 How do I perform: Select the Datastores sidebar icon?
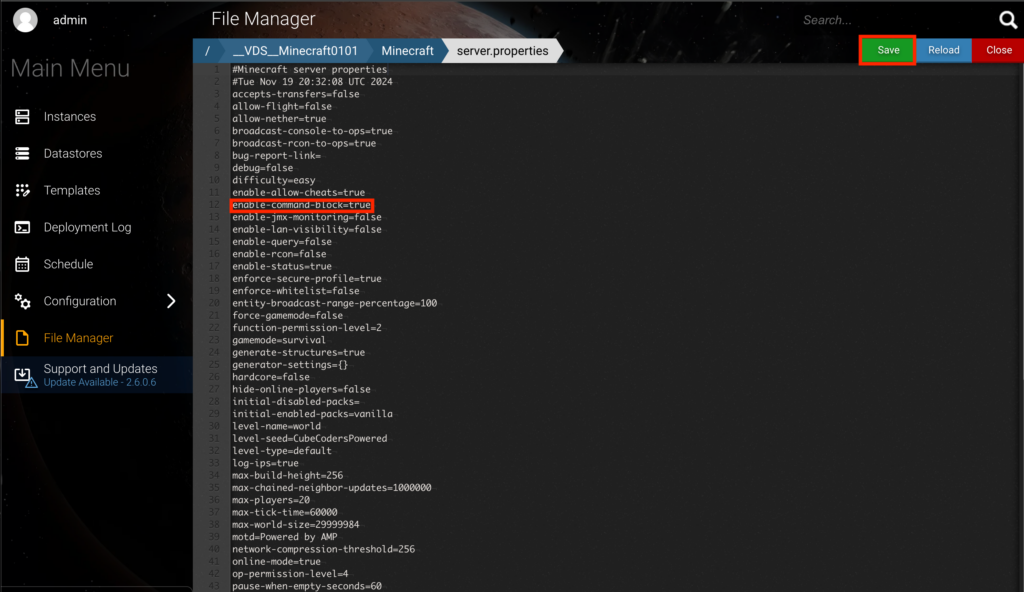point(22,153)
